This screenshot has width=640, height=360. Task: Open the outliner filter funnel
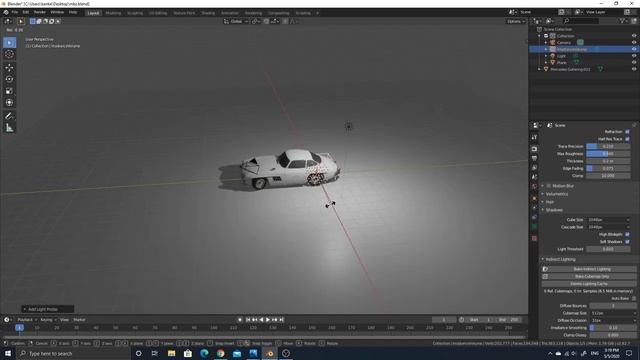(x=622, y=21)
